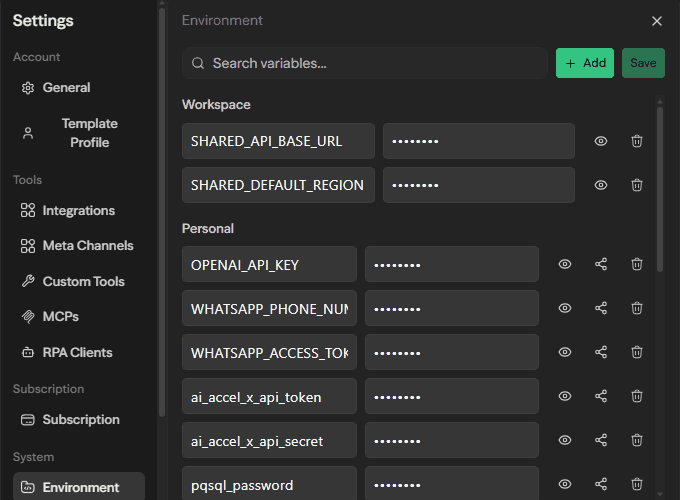Delete the SHARED_API_BASE_URL variable
The width and height of the screenshot is (680, 500).
[637, 141]
